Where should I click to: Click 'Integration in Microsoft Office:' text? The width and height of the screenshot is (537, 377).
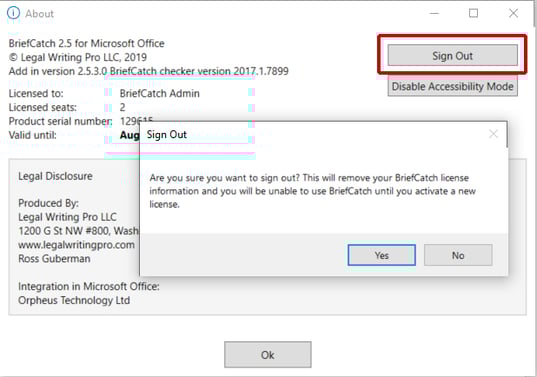89,286
